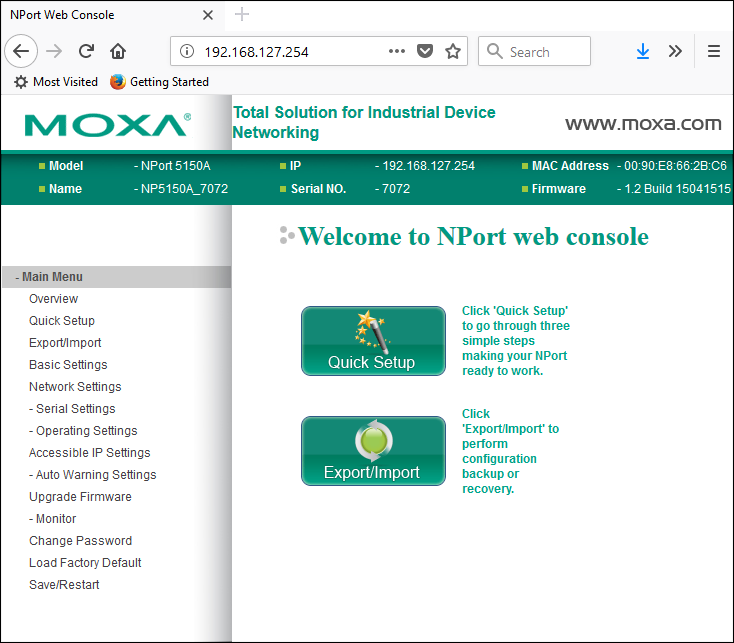This screenshot has height=643, width=734.
Task: Open Change Password page
Action: point(81,541)
